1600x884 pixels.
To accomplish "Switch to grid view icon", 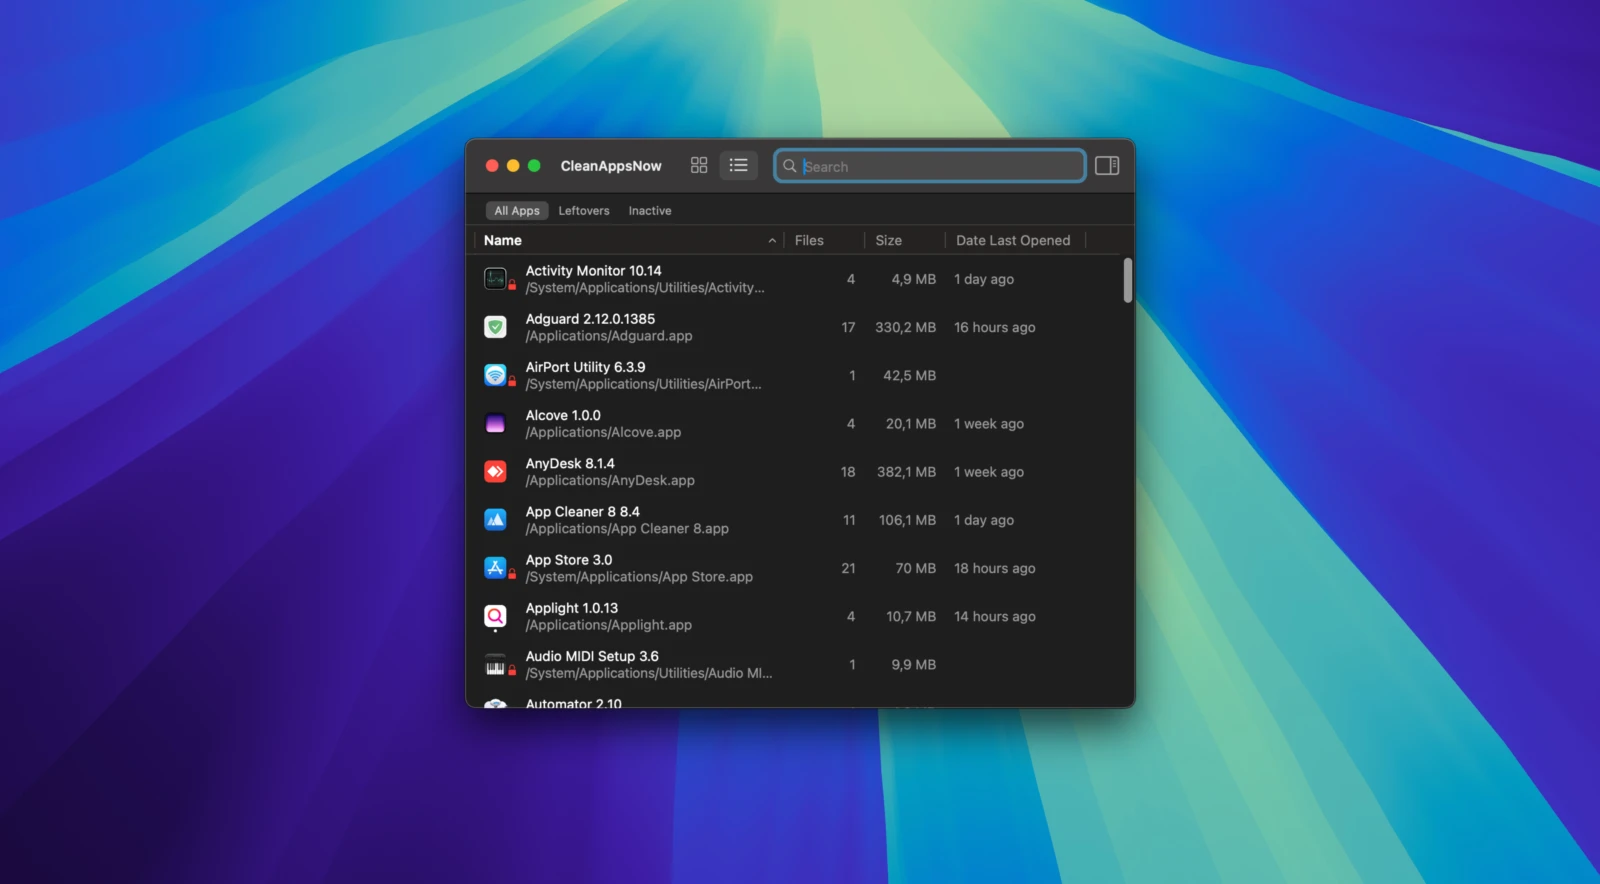I will 699,165.
